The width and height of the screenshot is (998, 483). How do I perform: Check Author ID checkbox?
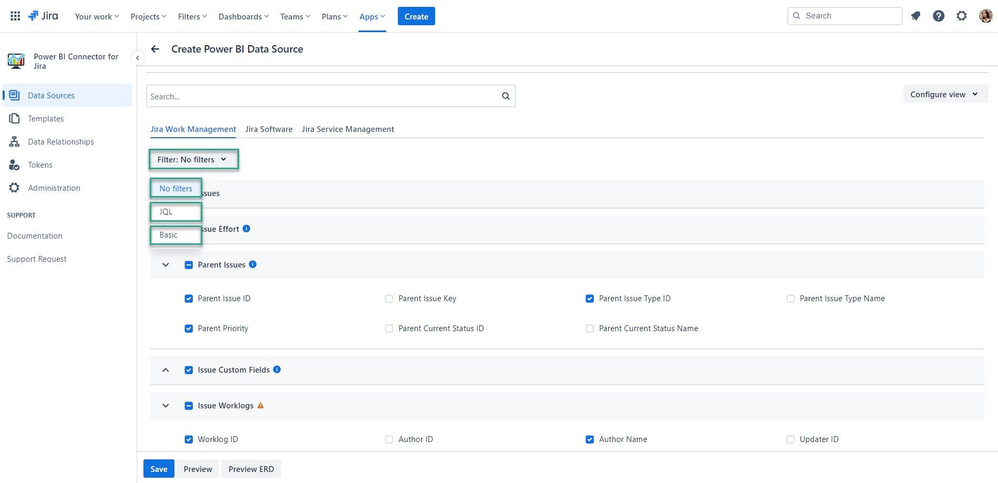pos(389,439)
